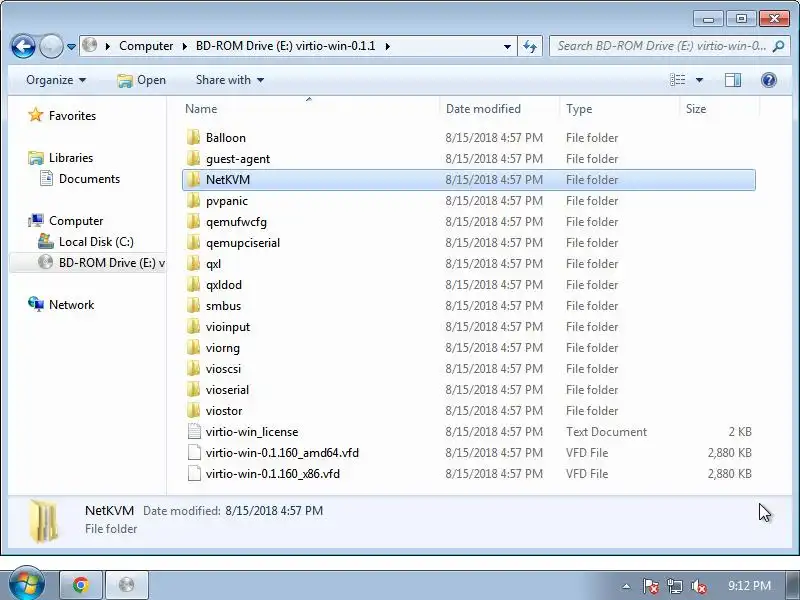This screenshot has width=800, height=600.
Task: Select the NetKVM folder icon in list
Action: click(x=193, y=179)
